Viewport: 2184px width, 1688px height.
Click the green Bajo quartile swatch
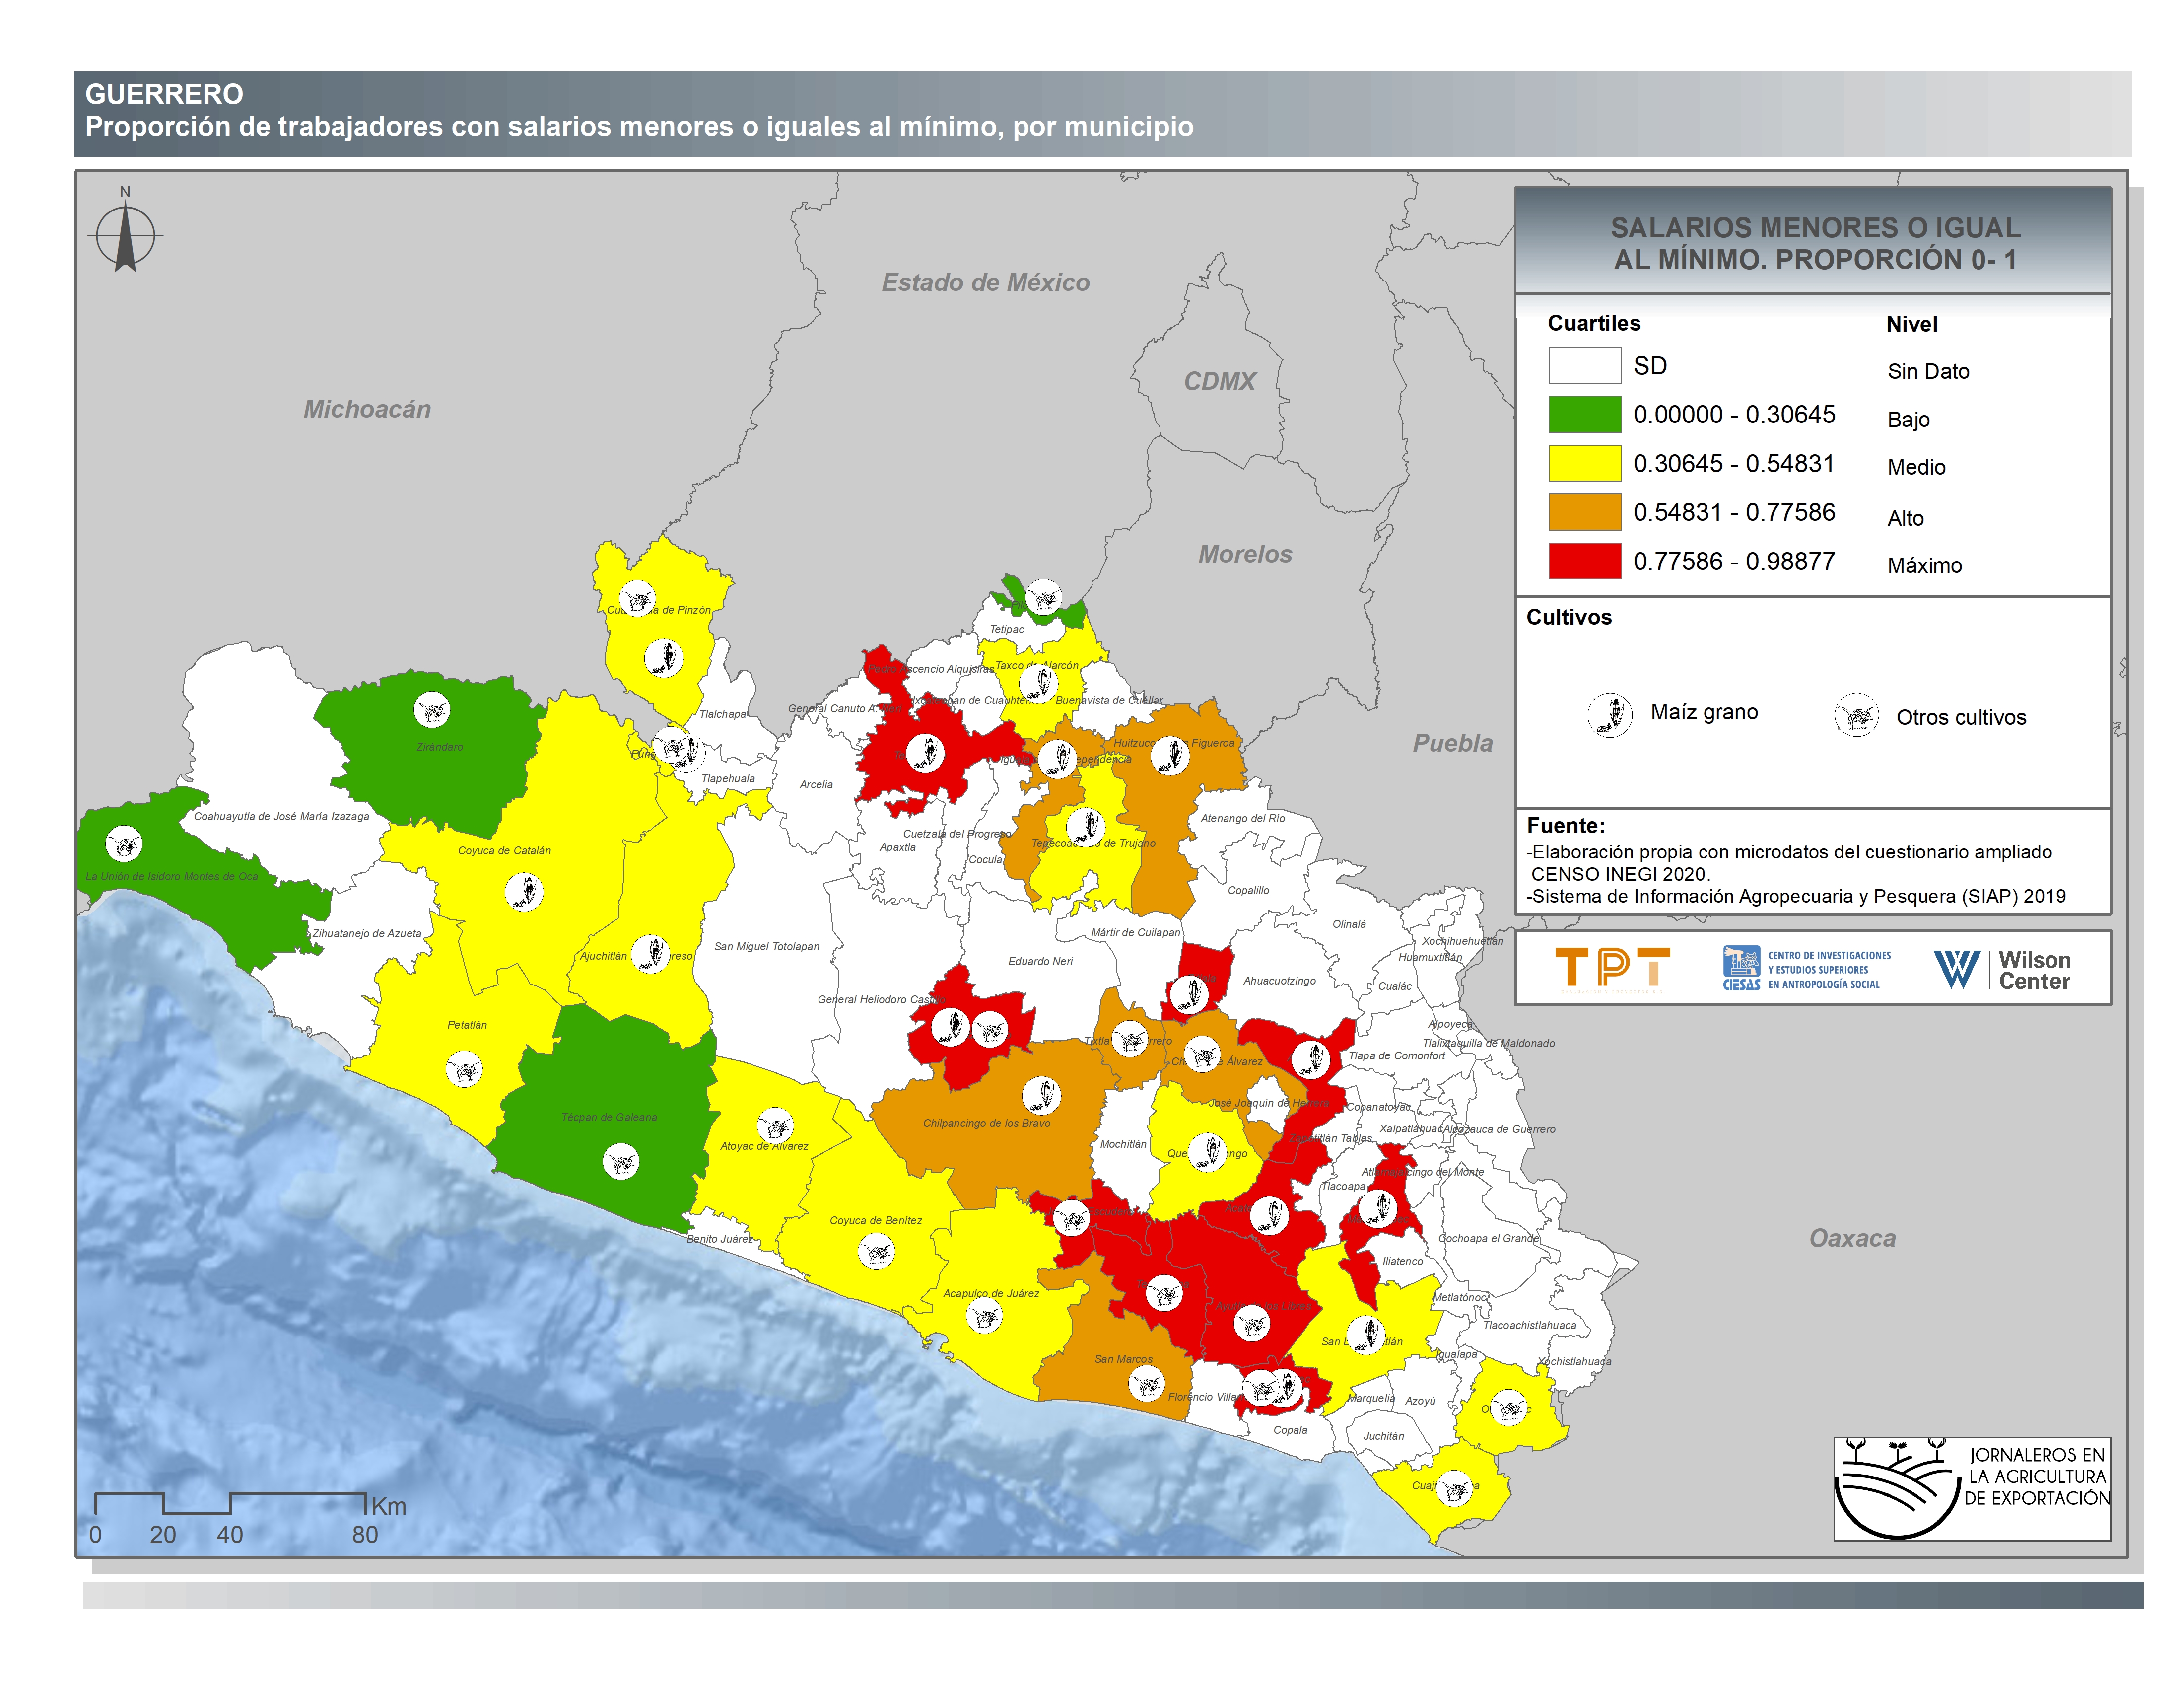point(1584,414)
